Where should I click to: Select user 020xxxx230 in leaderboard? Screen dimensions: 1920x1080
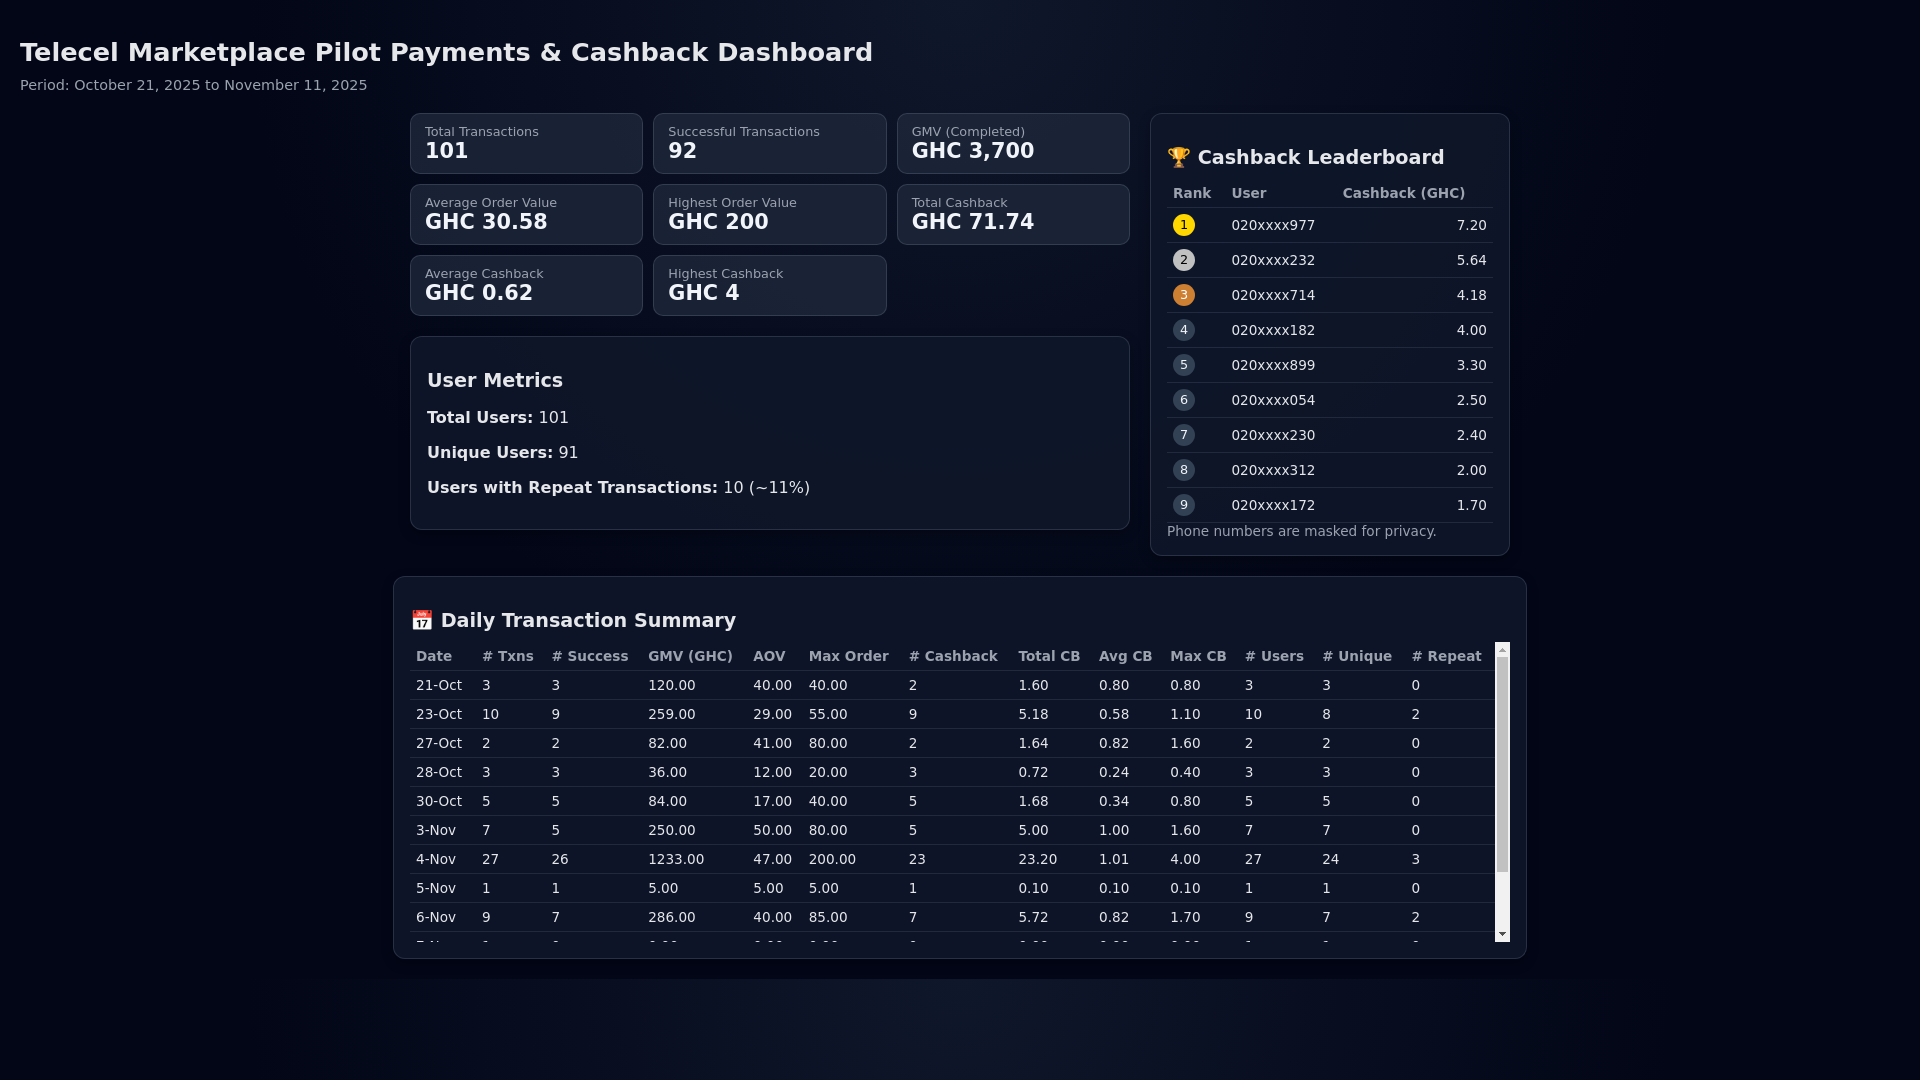click(1273, 435)
